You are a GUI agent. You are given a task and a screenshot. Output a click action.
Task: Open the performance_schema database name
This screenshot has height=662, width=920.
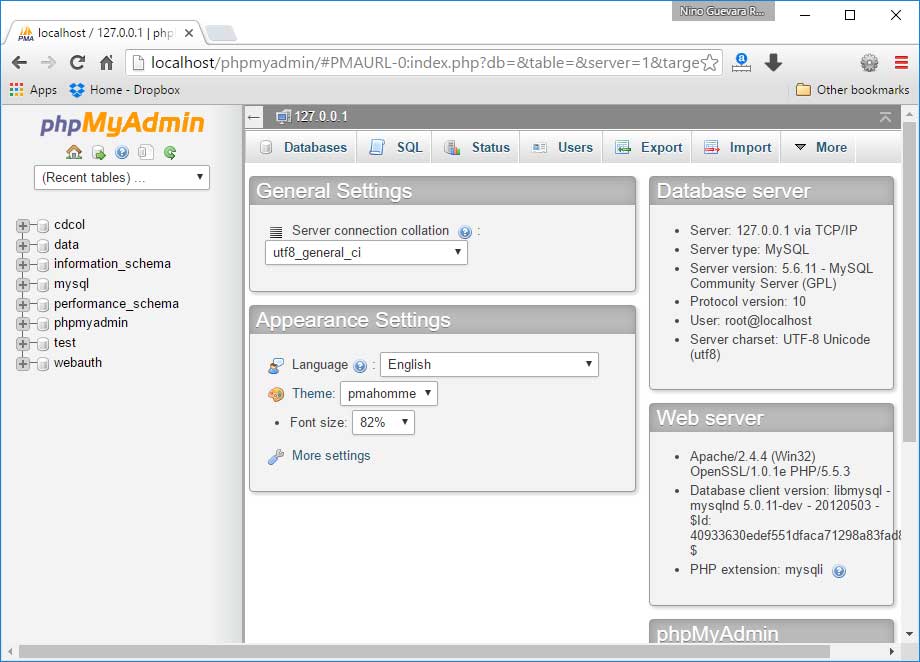(116, 304)
